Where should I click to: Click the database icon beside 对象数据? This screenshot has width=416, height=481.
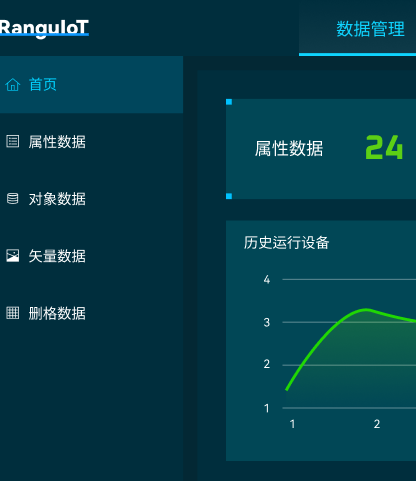(13, 199)
